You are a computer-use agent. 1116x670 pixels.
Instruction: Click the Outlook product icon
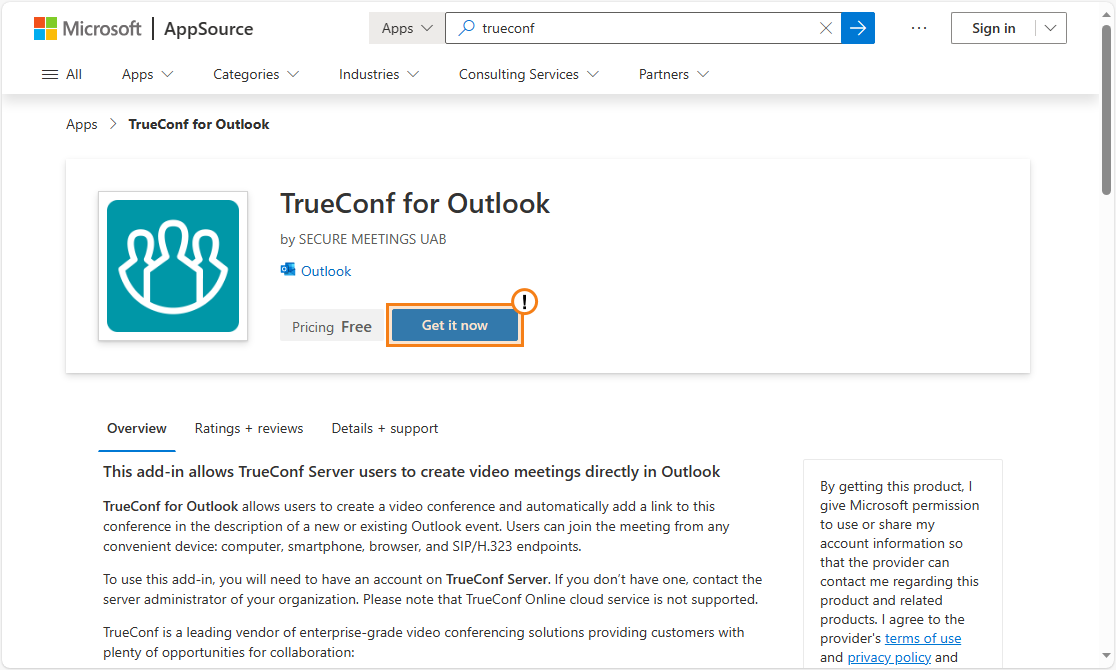pyautogui.click(x=288, y=270)
